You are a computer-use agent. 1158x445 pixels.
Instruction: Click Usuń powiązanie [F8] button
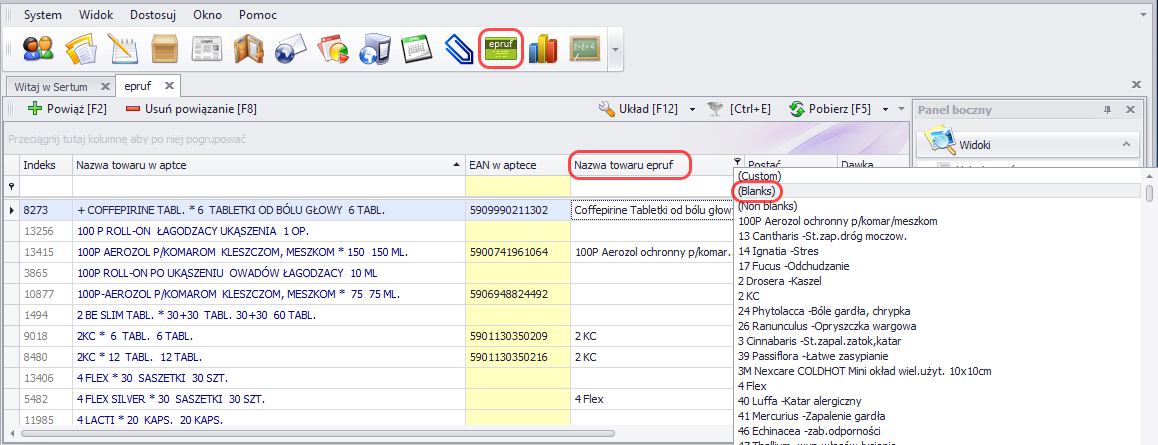(x=191, y=109)
